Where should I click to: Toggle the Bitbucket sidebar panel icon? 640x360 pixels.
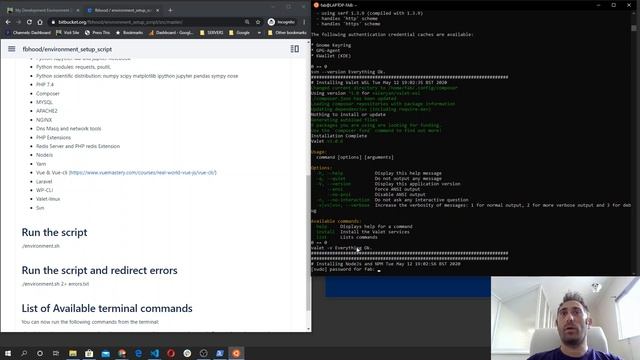[294, 49]
